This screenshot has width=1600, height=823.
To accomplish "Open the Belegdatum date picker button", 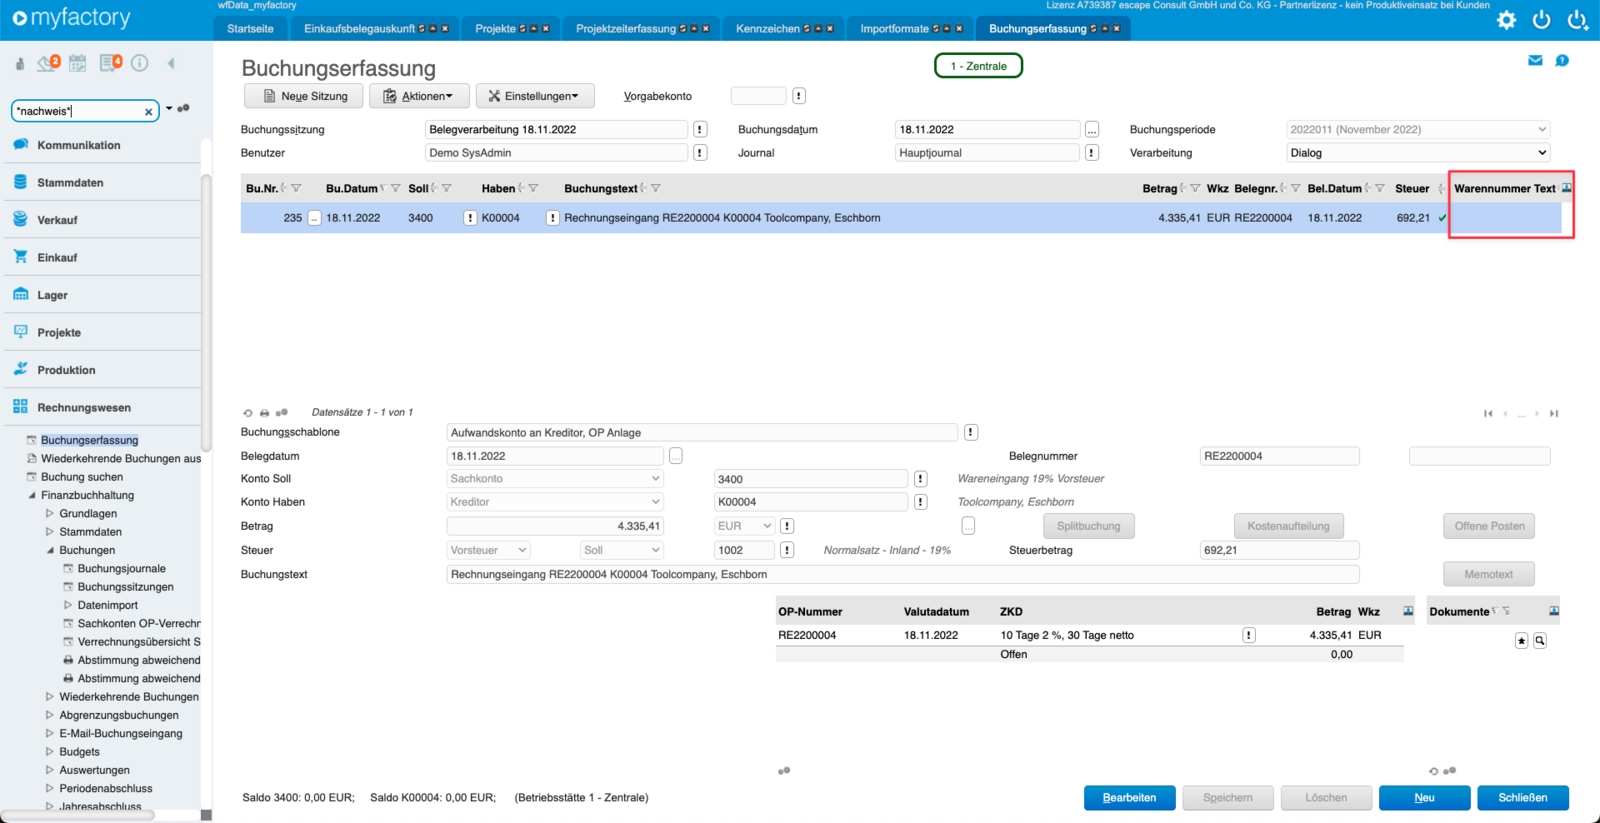I will point(676,456).
